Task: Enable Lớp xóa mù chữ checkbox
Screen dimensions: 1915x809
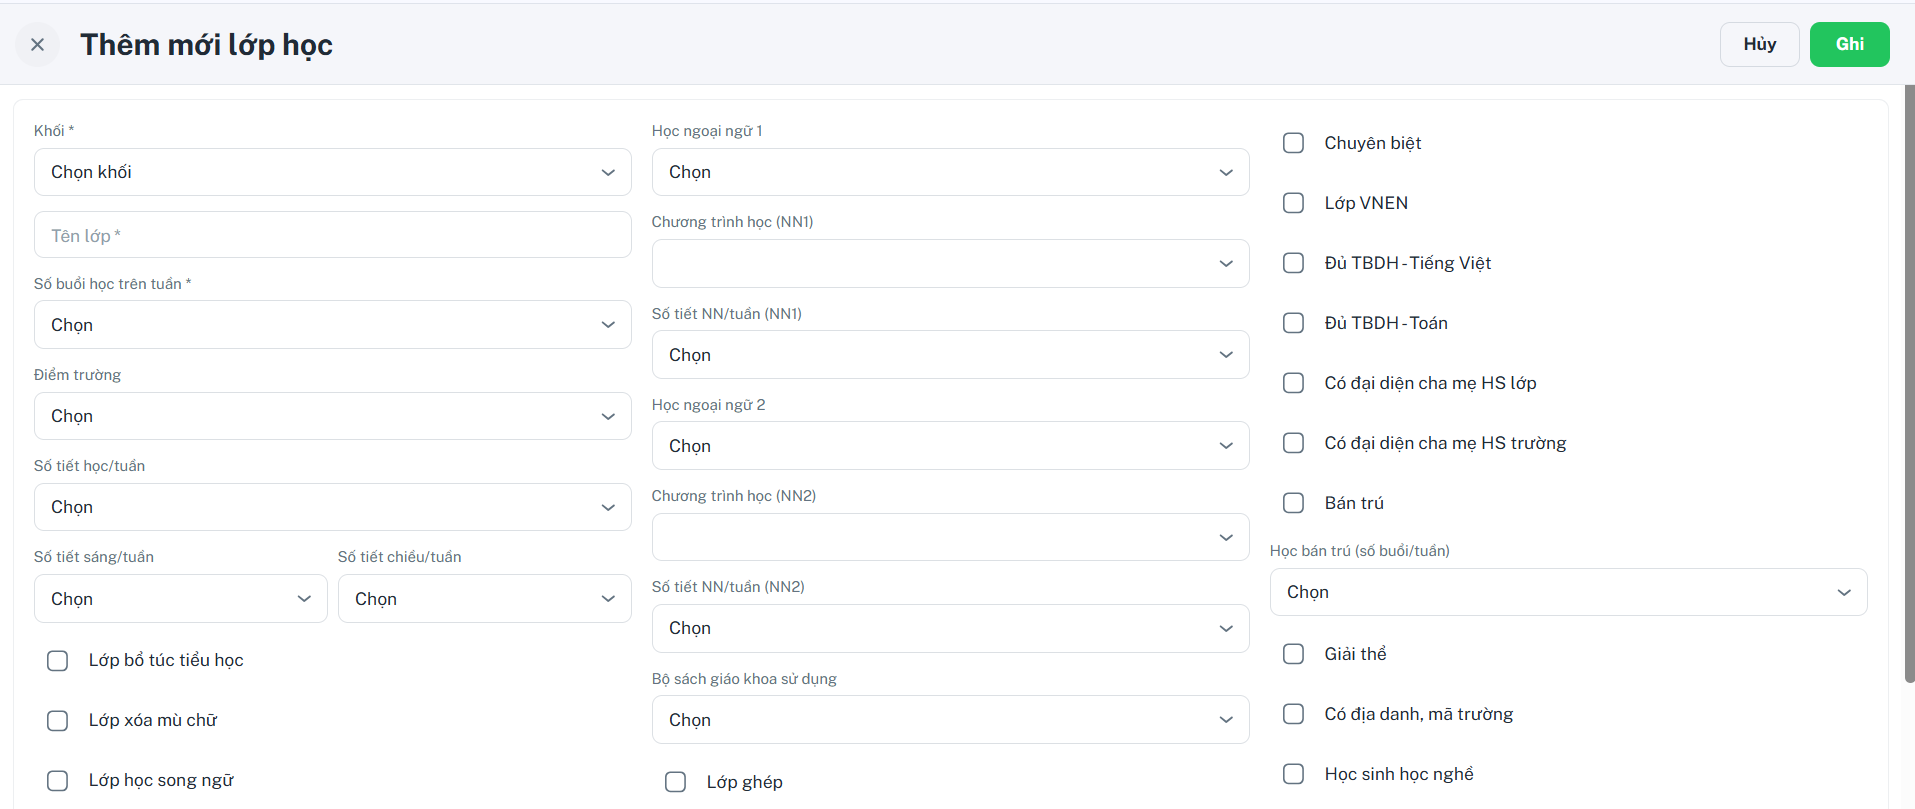Action: point(58,721)
